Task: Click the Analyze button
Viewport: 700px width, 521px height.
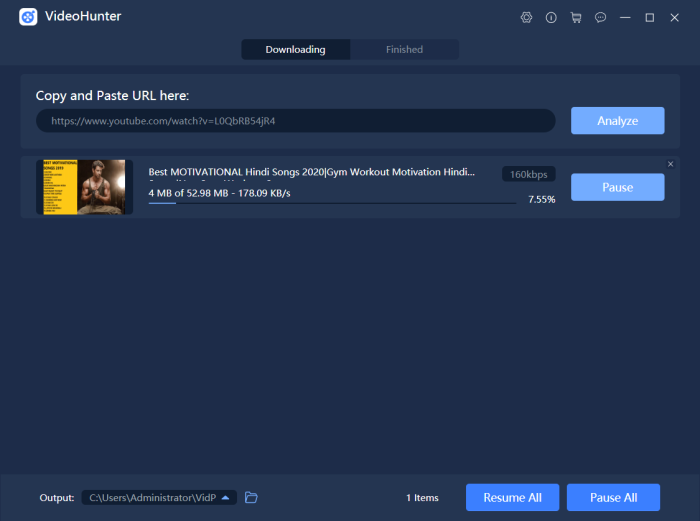Action: pyautogui.click(x=617, y=121)
